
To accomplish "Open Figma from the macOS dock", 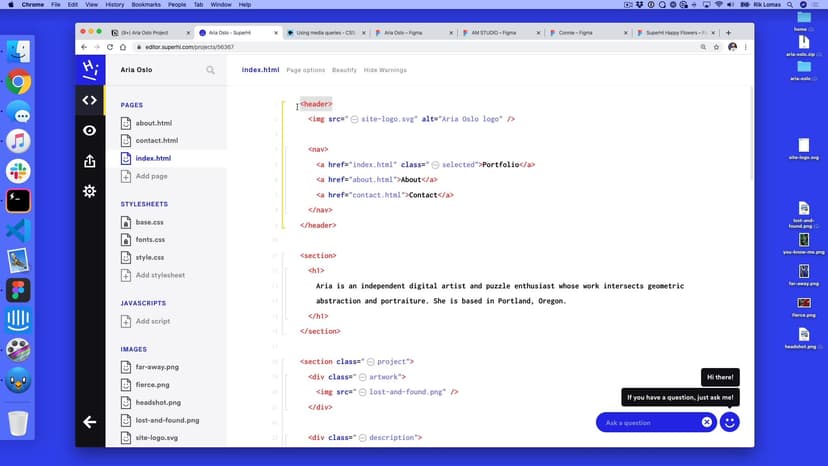I will [18, 290].
